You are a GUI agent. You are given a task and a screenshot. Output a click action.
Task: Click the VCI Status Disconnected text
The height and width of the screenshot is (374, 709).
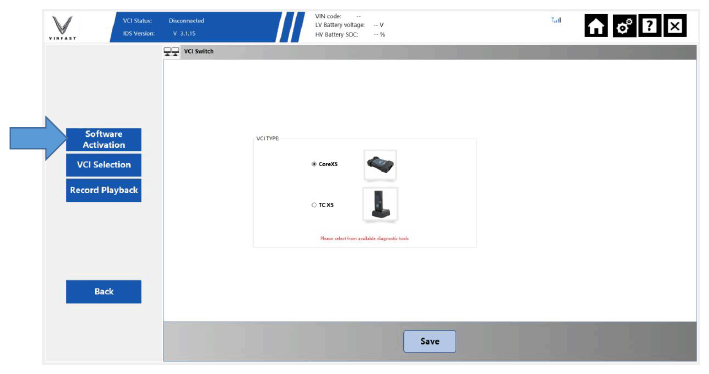[186, 21]
